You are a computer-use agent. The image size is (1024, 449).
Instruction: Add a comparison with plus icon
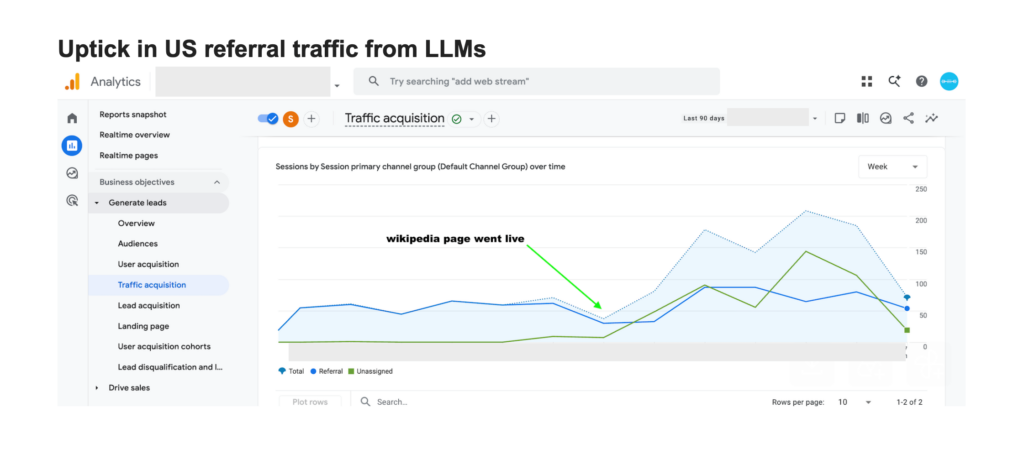tap(312, 119)
